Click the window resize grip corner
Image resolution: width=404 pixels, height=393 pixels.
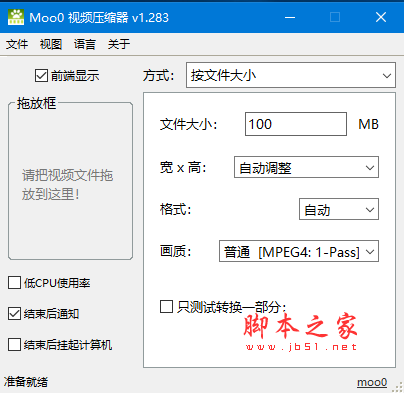click(x=398, y=387)
